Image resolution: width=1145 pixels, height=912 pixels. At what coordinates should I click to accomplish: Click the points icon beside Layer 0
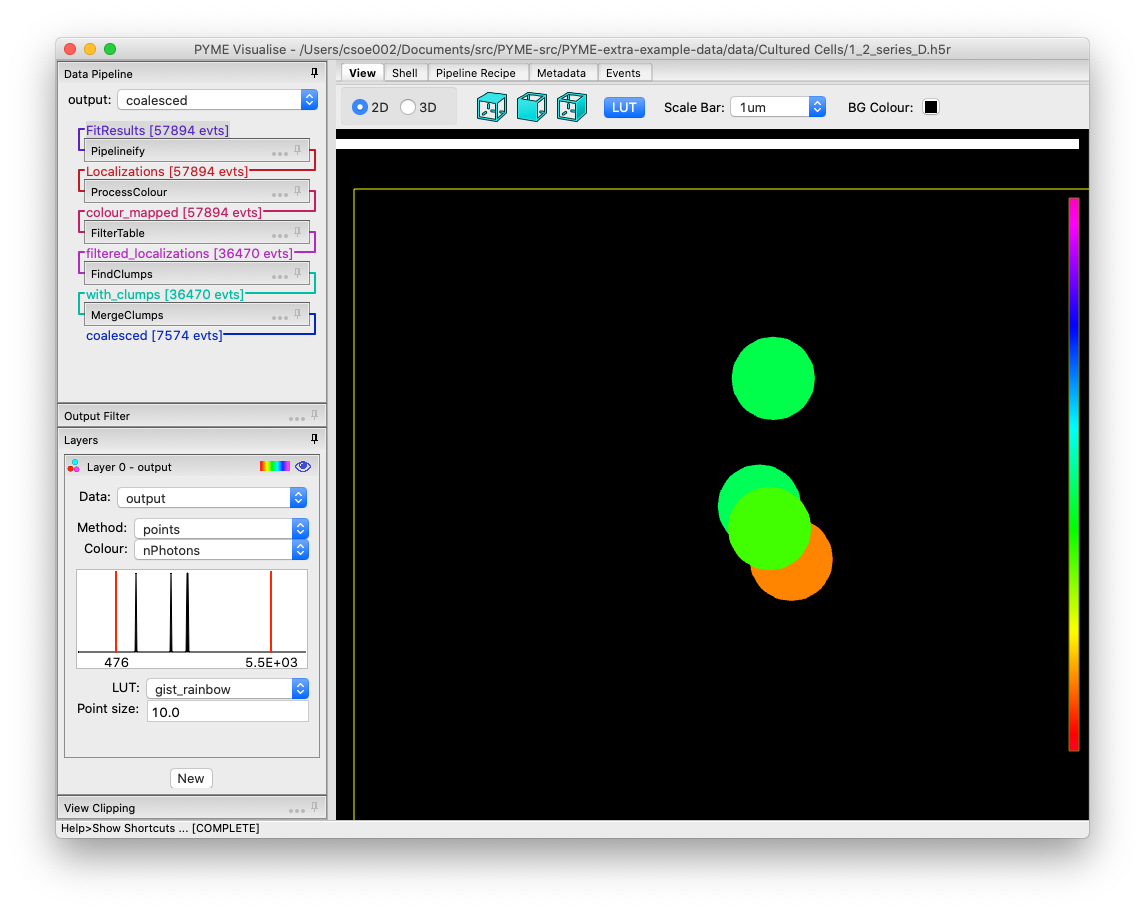coord(74,466)
